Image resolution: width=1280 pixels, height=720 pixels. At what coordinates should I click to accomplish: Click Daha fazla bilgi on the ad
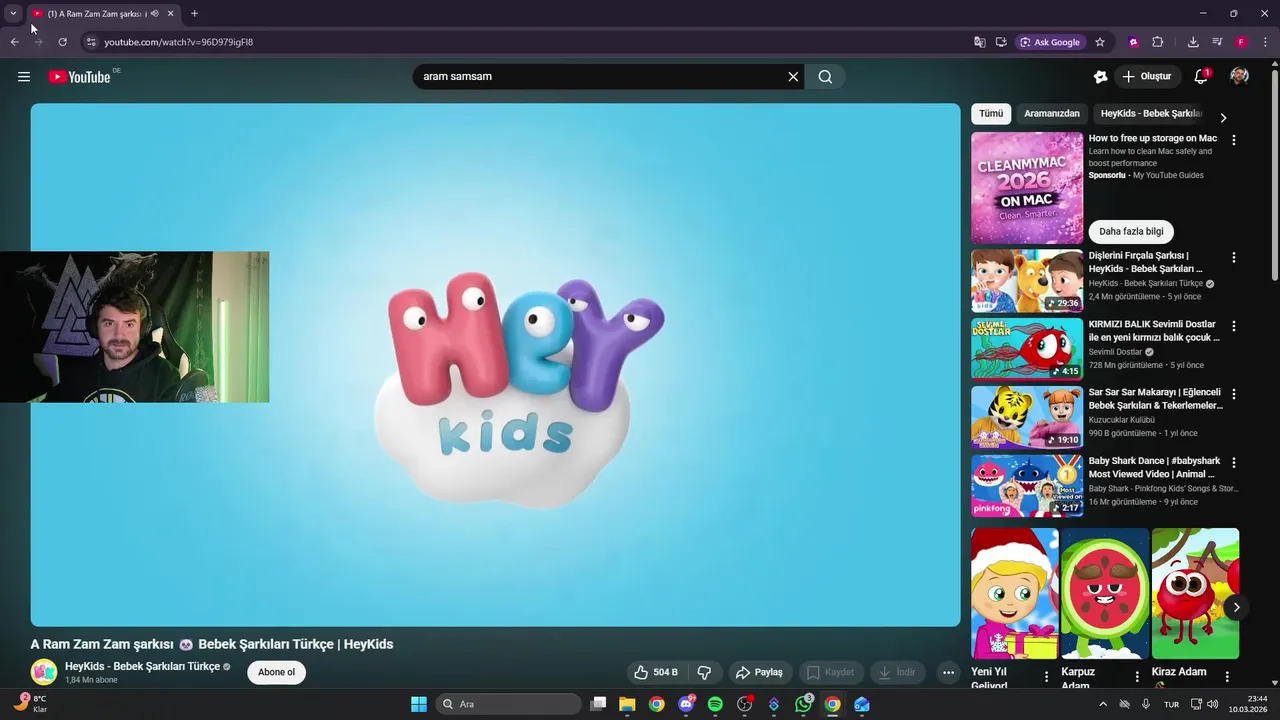1131,231
